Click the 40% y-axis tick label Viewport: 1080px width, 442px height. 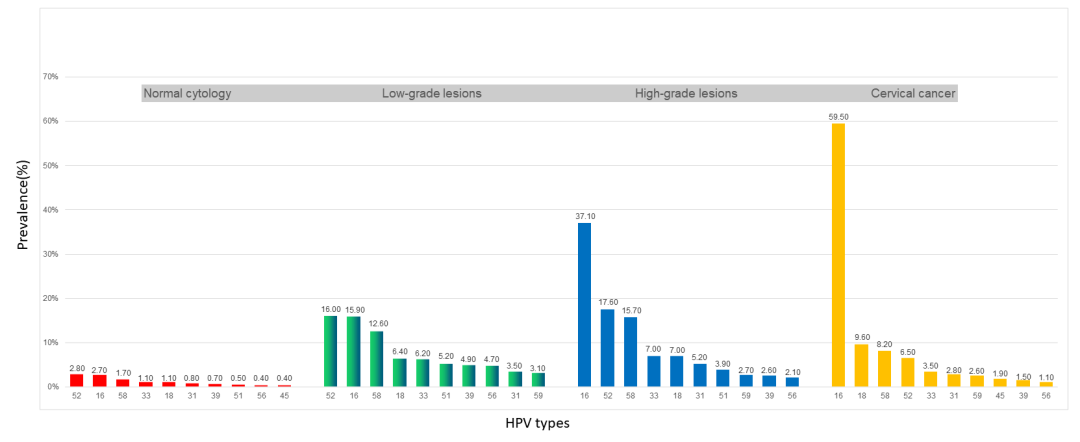pos(50,209)
